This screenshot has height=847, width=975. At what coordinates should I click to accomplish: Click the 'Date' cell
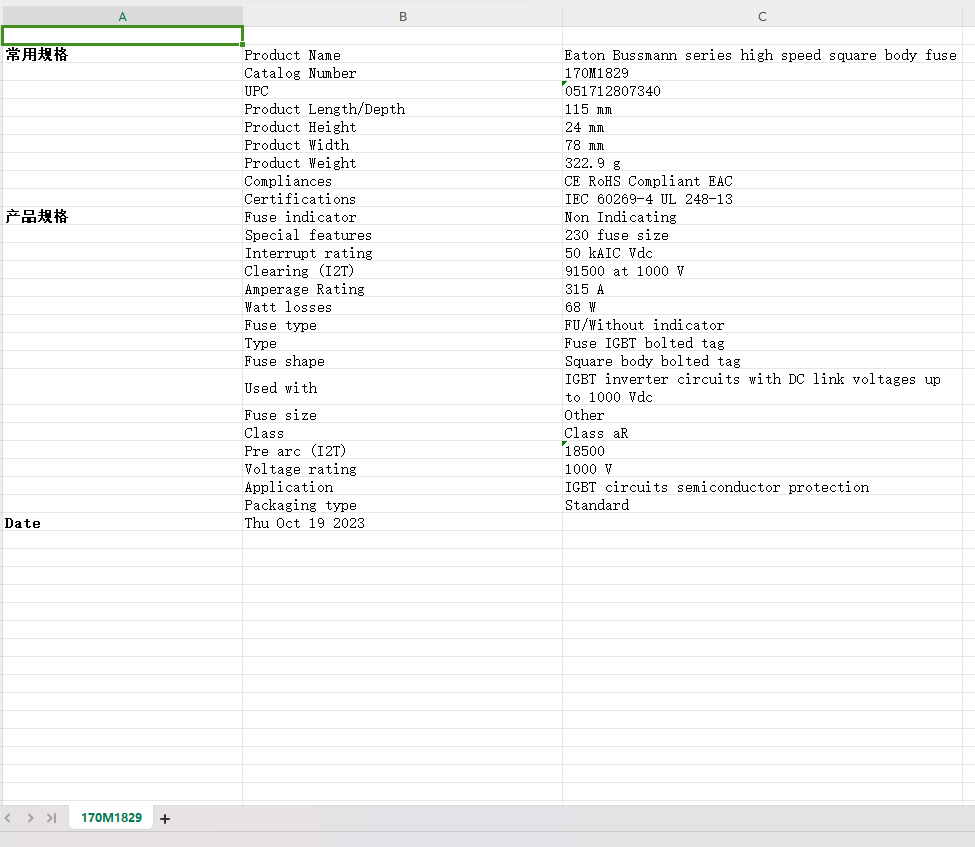(x=122, y=522)
